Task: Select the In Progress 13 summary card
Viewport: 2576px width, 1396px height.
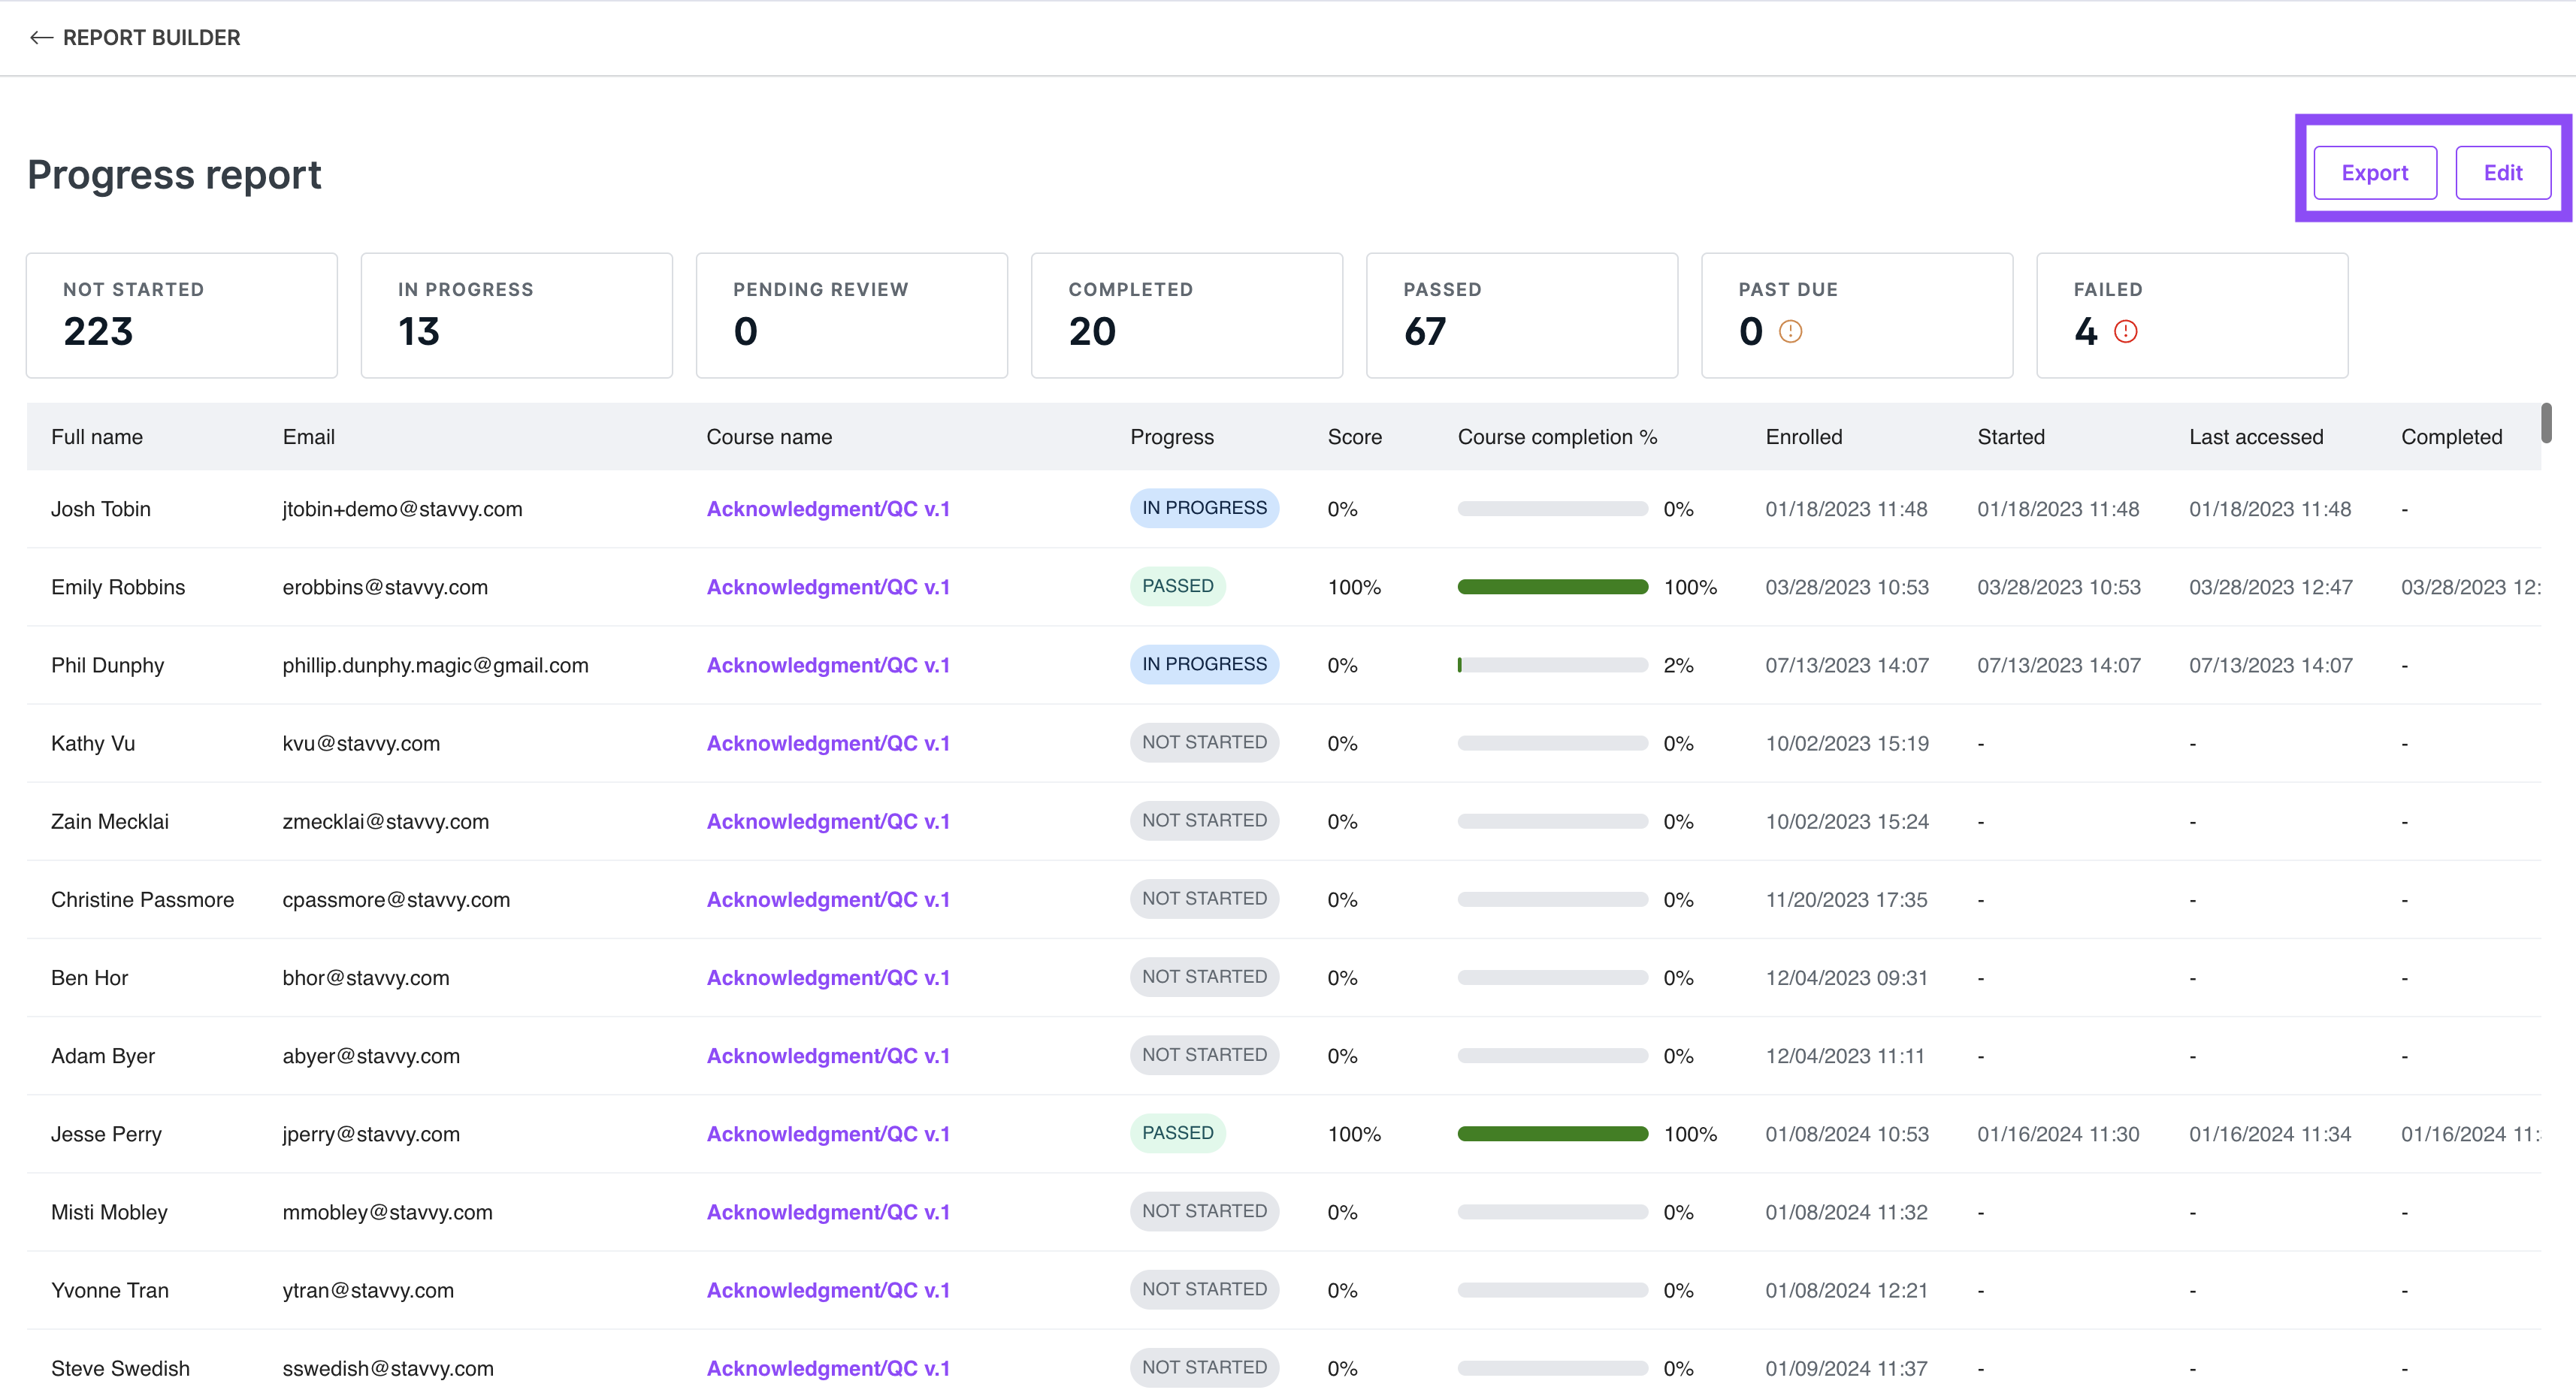Action: point(517,315)
